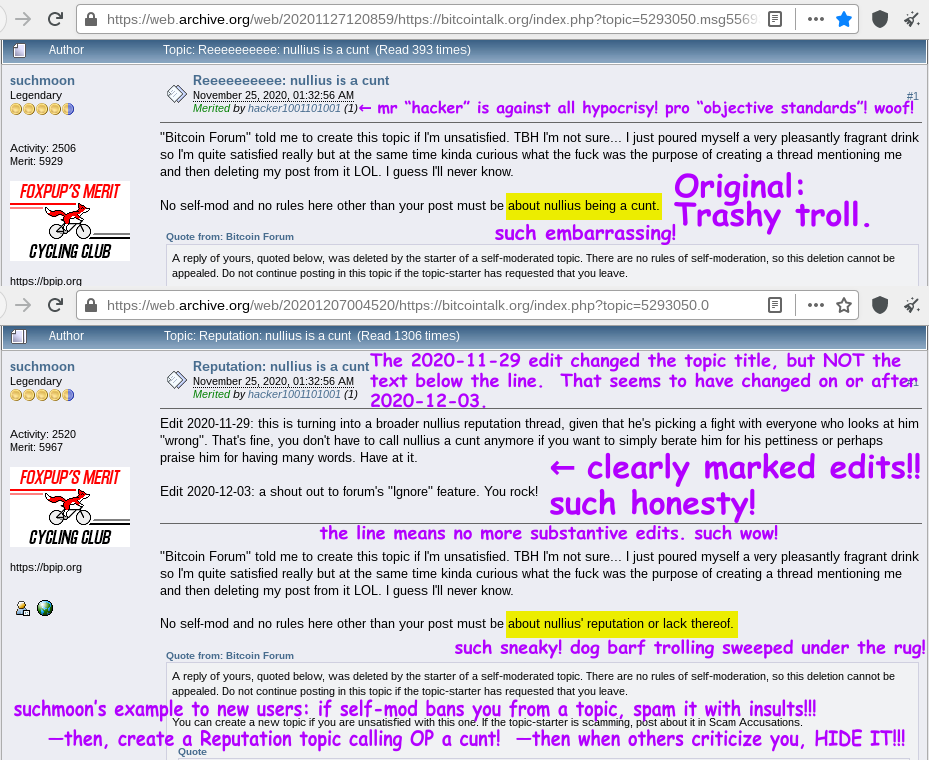The width and height of the screenshot is (929, 760).
Task: Toggle reader view in the top browser address bar
Action: tap(774, 20)
